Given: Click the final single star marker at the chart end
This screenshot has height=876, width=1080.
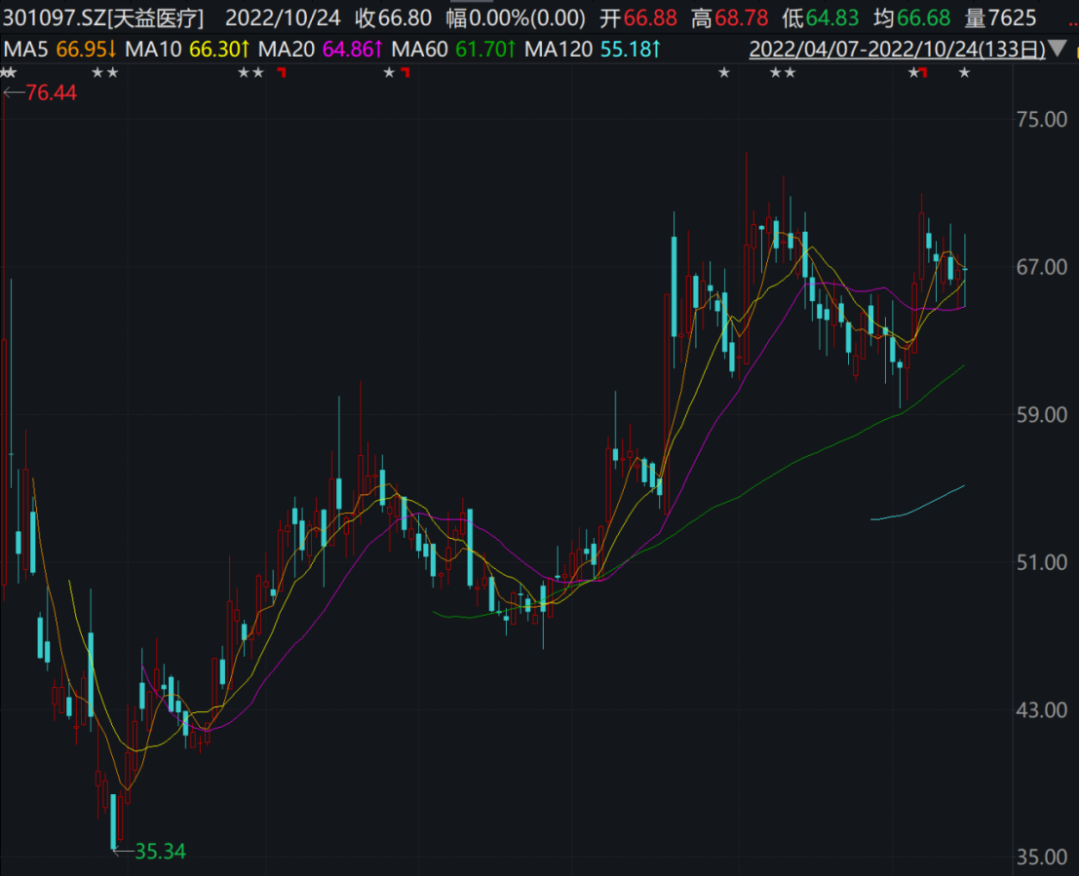Looking at the screenshot, I should click(x=964, y=73).
